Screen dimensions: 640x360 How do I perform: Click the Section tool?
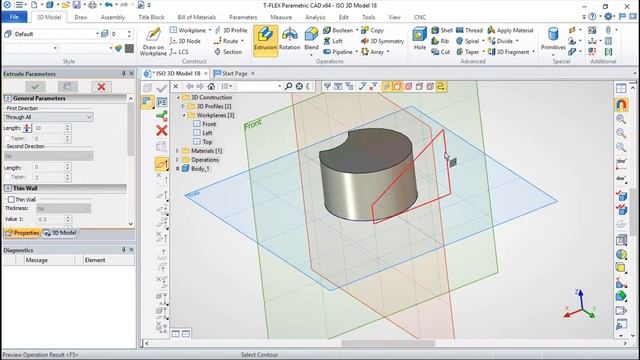tap(228, 52)
